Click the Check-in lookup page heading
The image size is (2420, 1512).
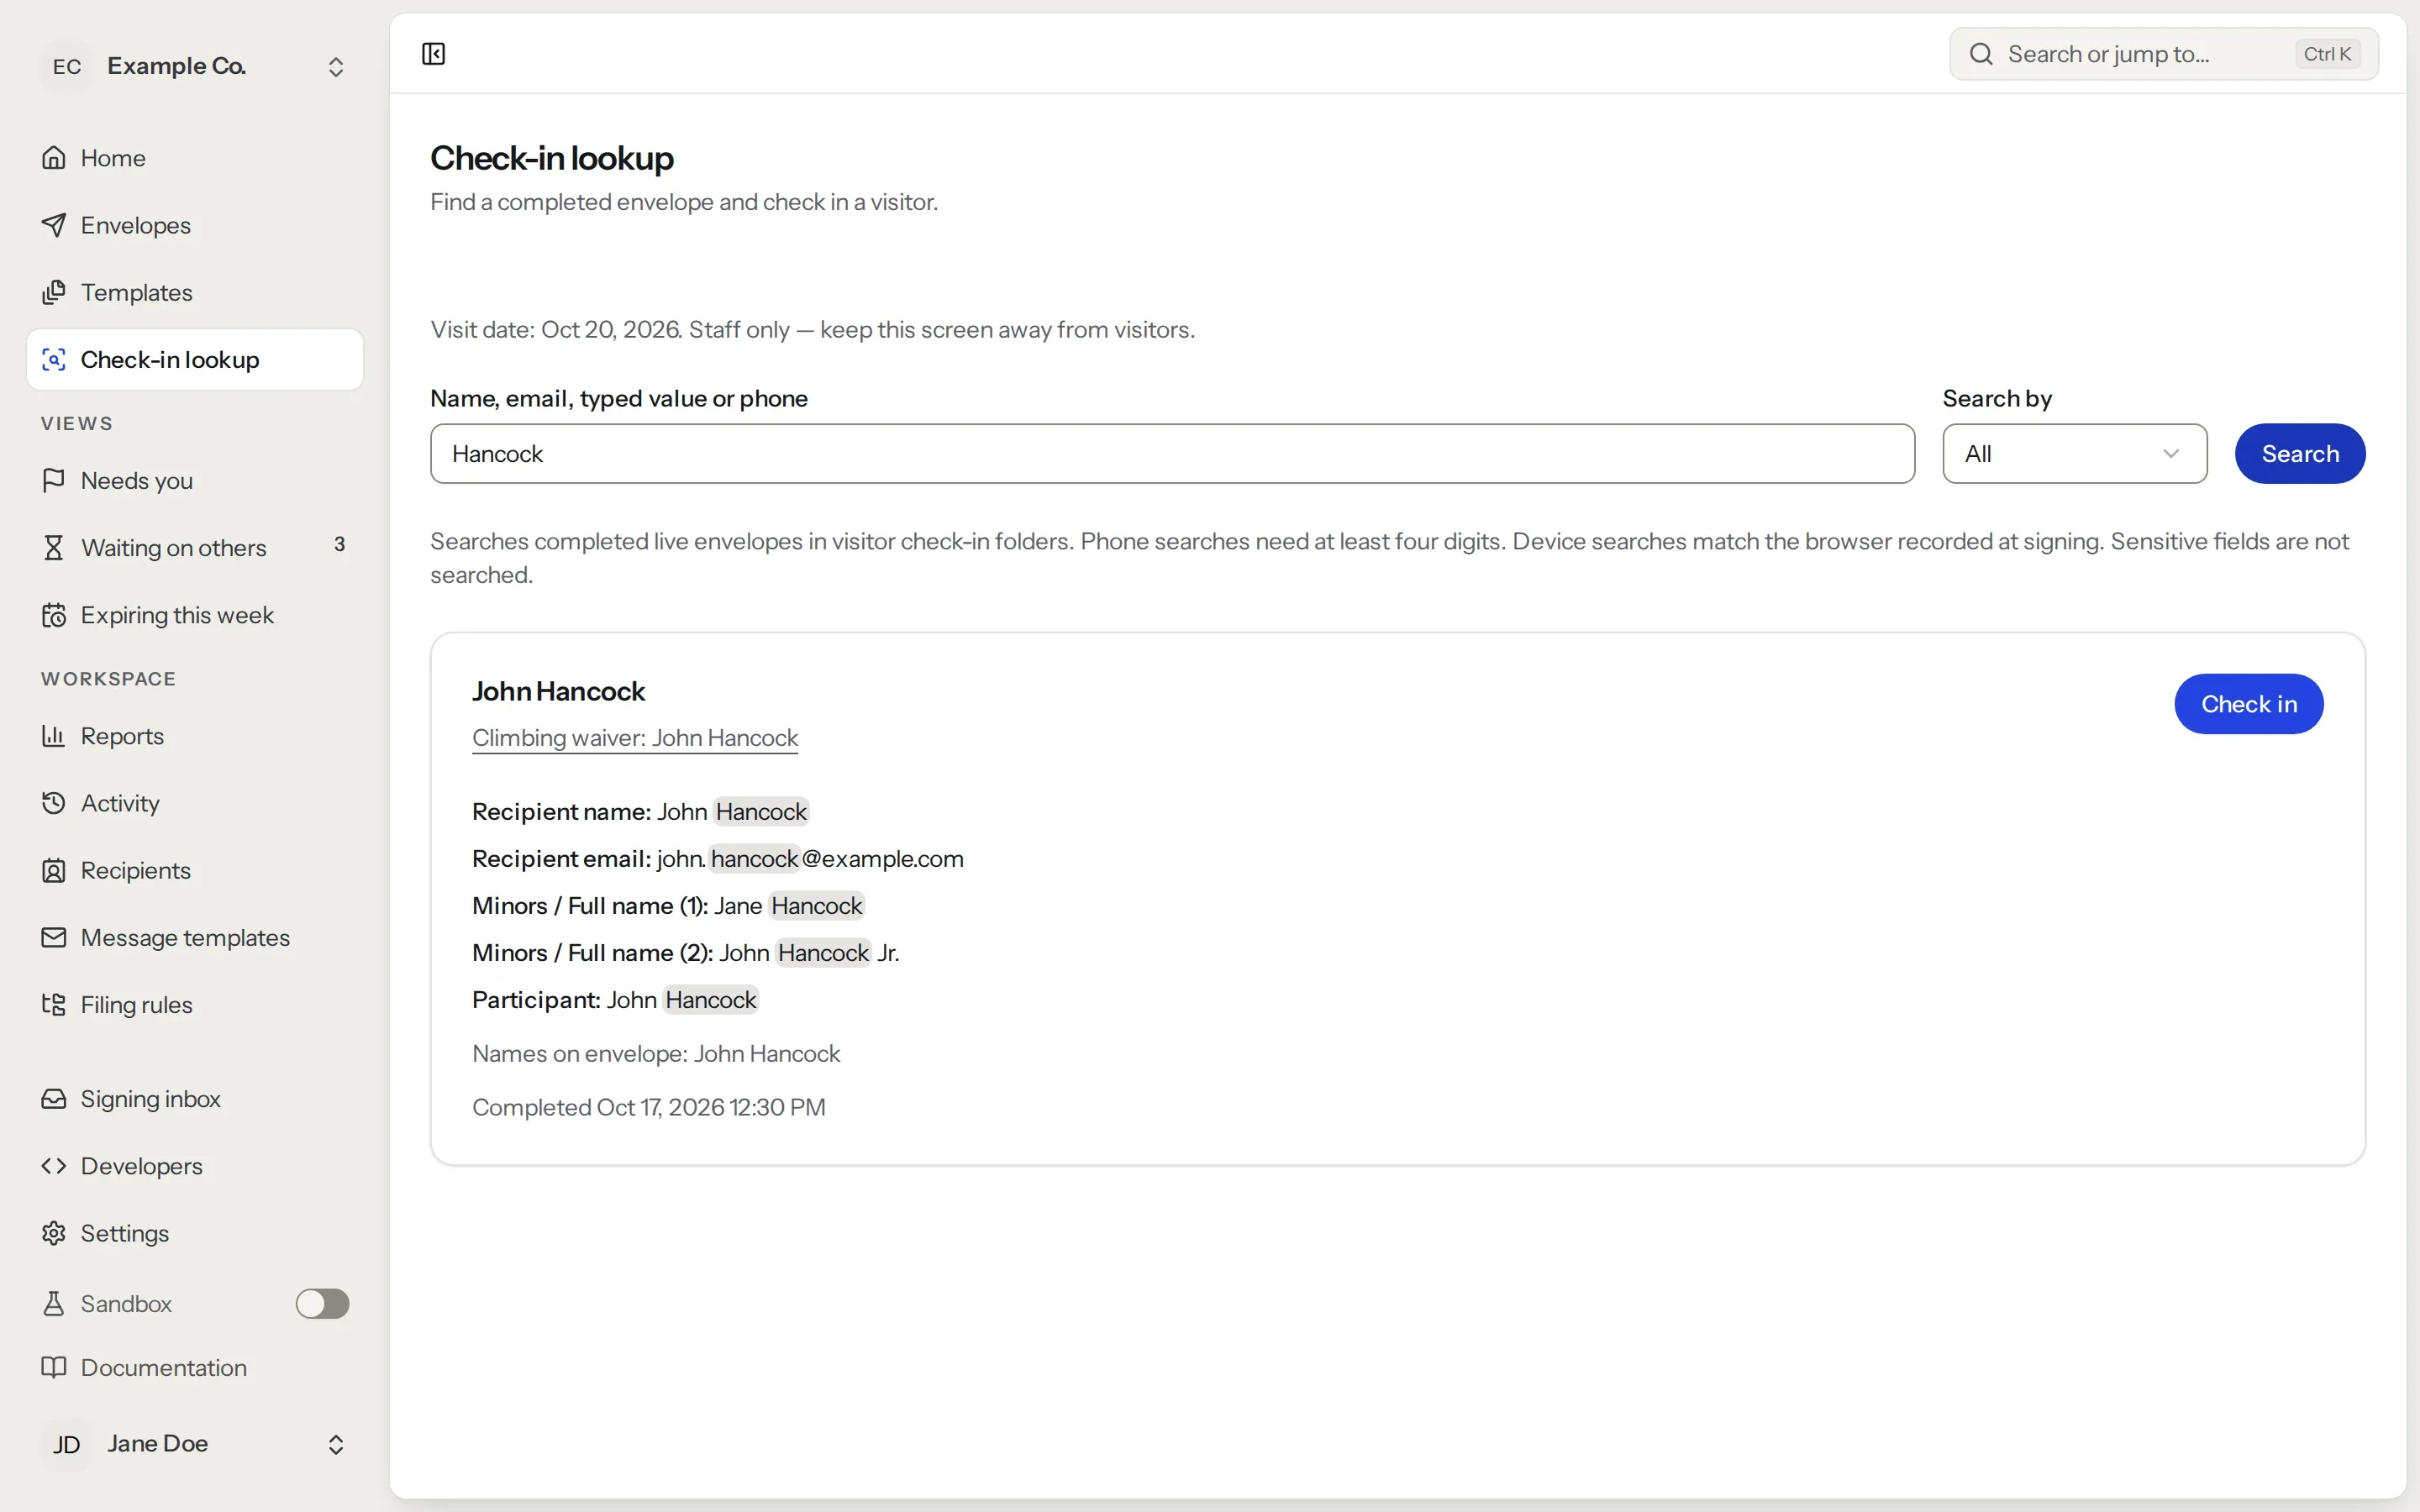[552, 158]
